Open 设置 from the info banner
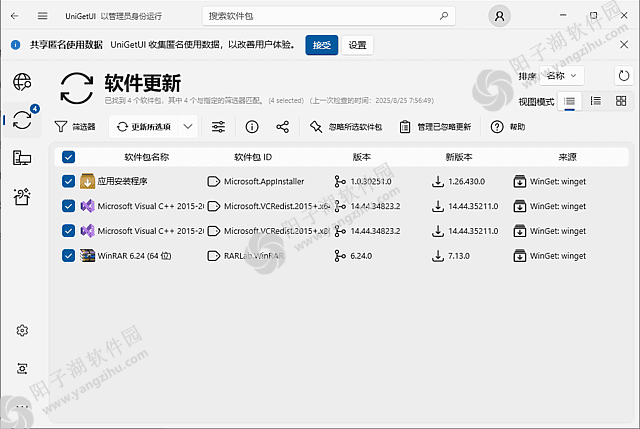This screenshot has height=429, width=640. click(357, 45)
